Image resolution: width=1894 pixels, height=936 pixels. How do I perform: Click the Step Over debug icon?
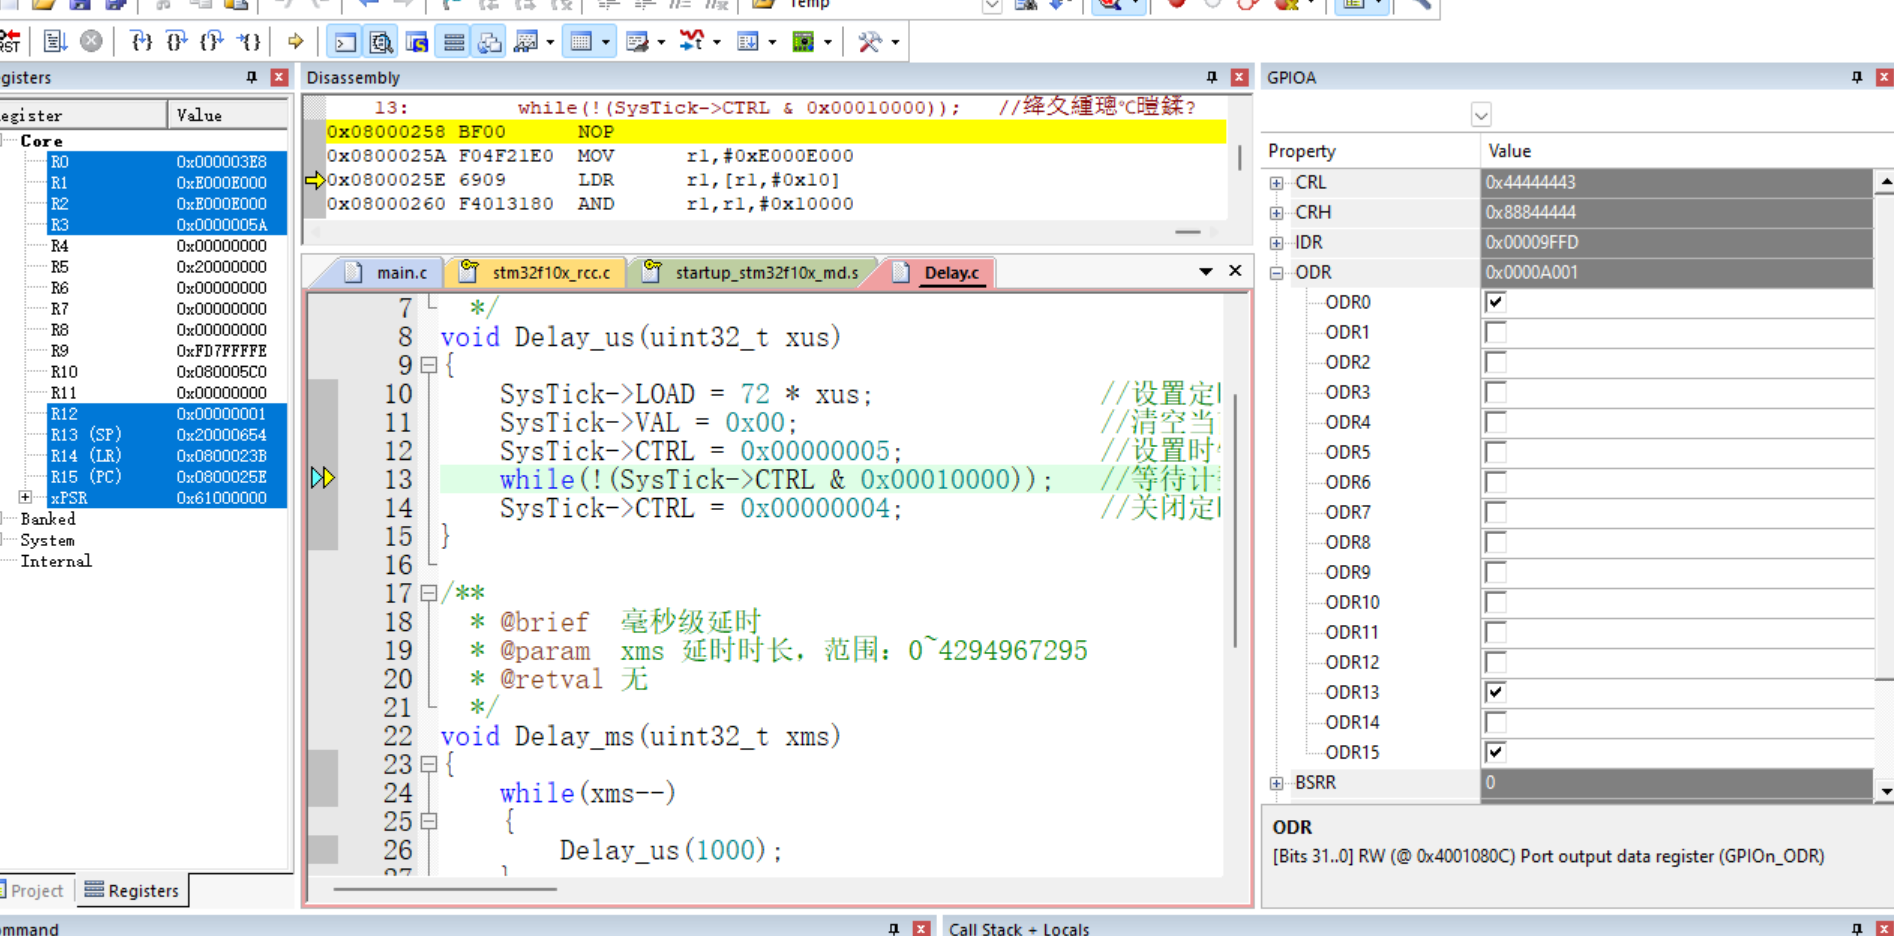176,41
